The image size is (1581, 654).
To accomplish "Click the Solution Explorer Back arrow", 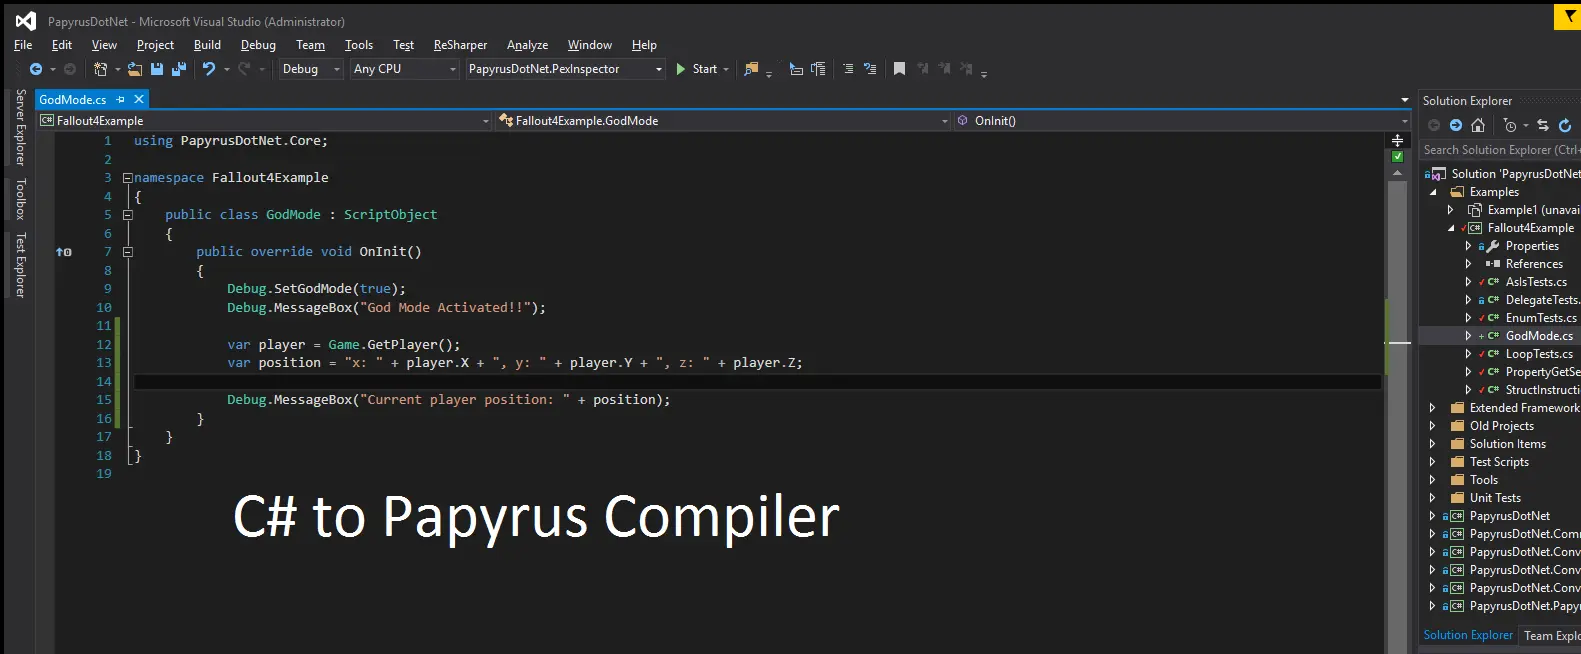I will (1434, 125).
